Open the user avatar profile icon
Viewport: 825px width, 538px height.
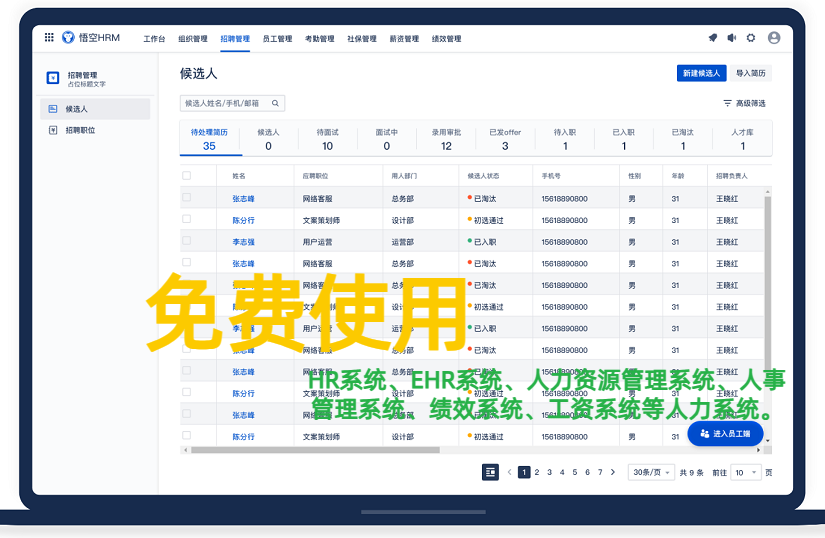(774, 38)
